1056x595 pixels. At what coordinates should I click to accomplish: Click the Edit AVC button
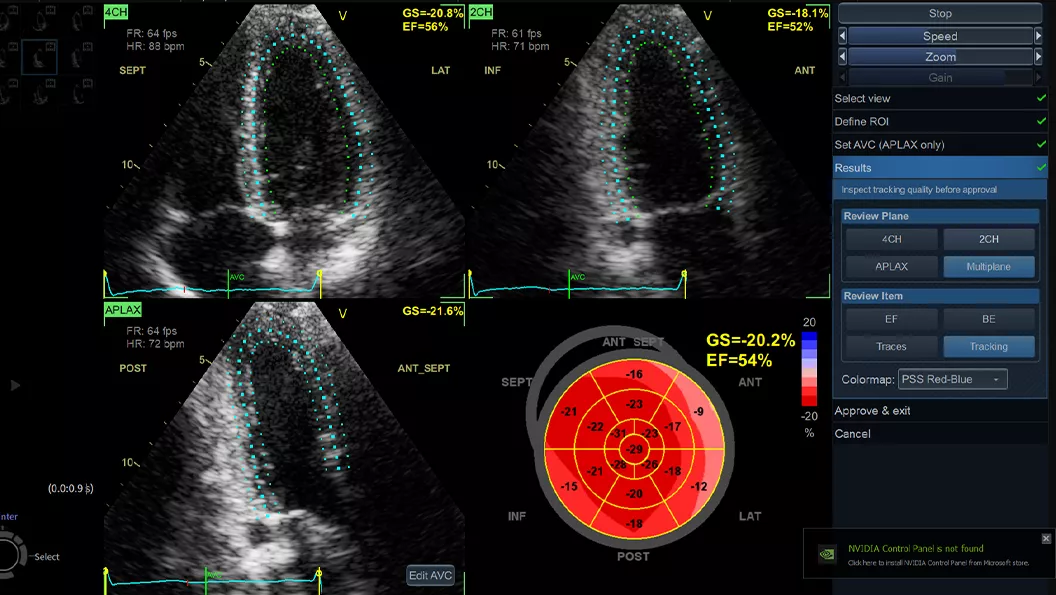pos(430,575)
